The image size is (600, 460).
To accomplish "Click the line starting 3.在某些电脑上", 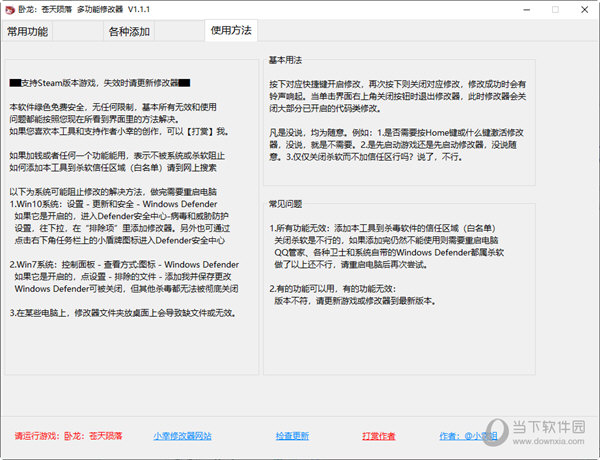I will coord(123,313).
